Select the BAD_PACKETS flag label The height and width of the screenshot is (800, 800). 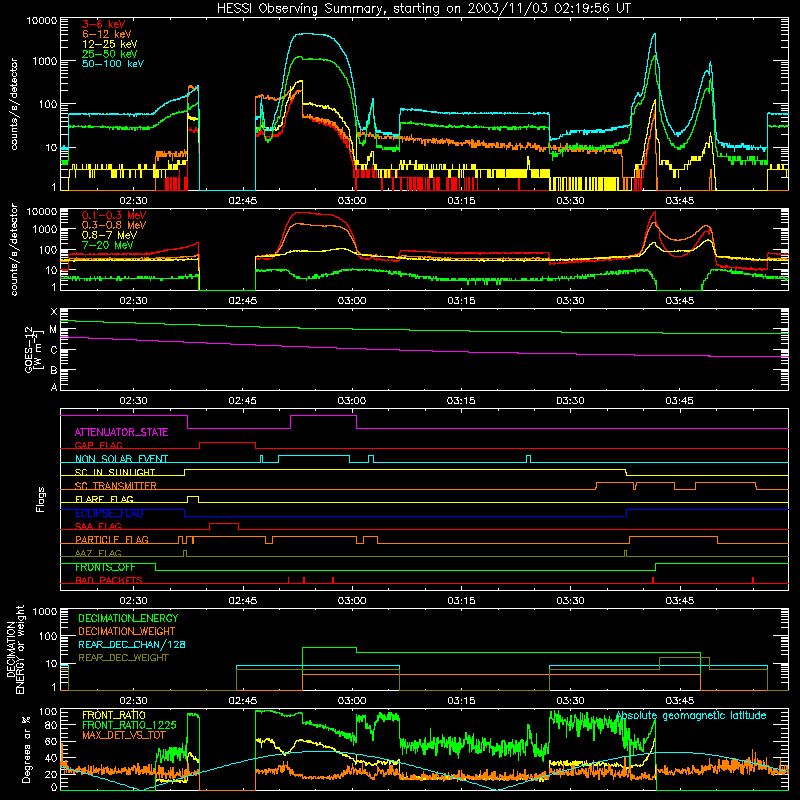point(109,580)
